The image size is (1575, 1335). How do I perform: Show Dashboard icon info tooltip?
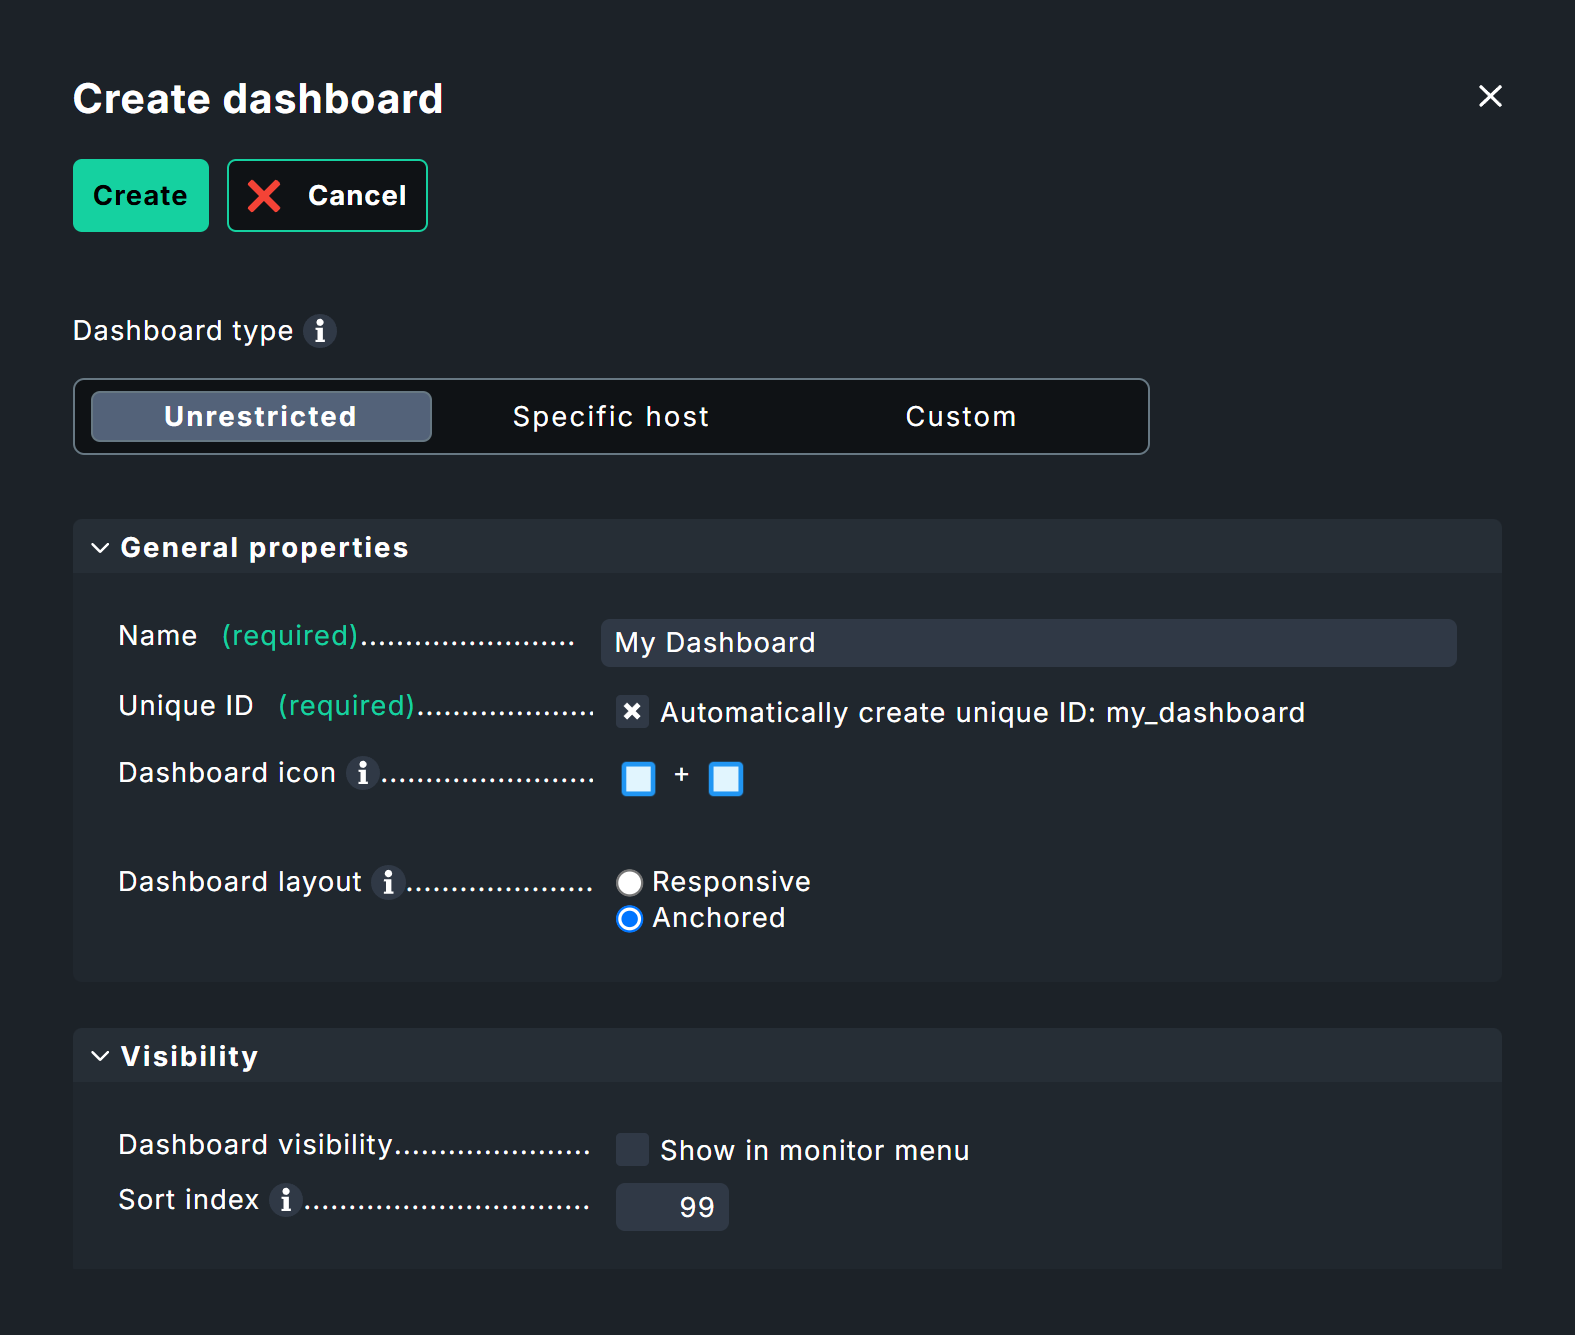(363, 773)
